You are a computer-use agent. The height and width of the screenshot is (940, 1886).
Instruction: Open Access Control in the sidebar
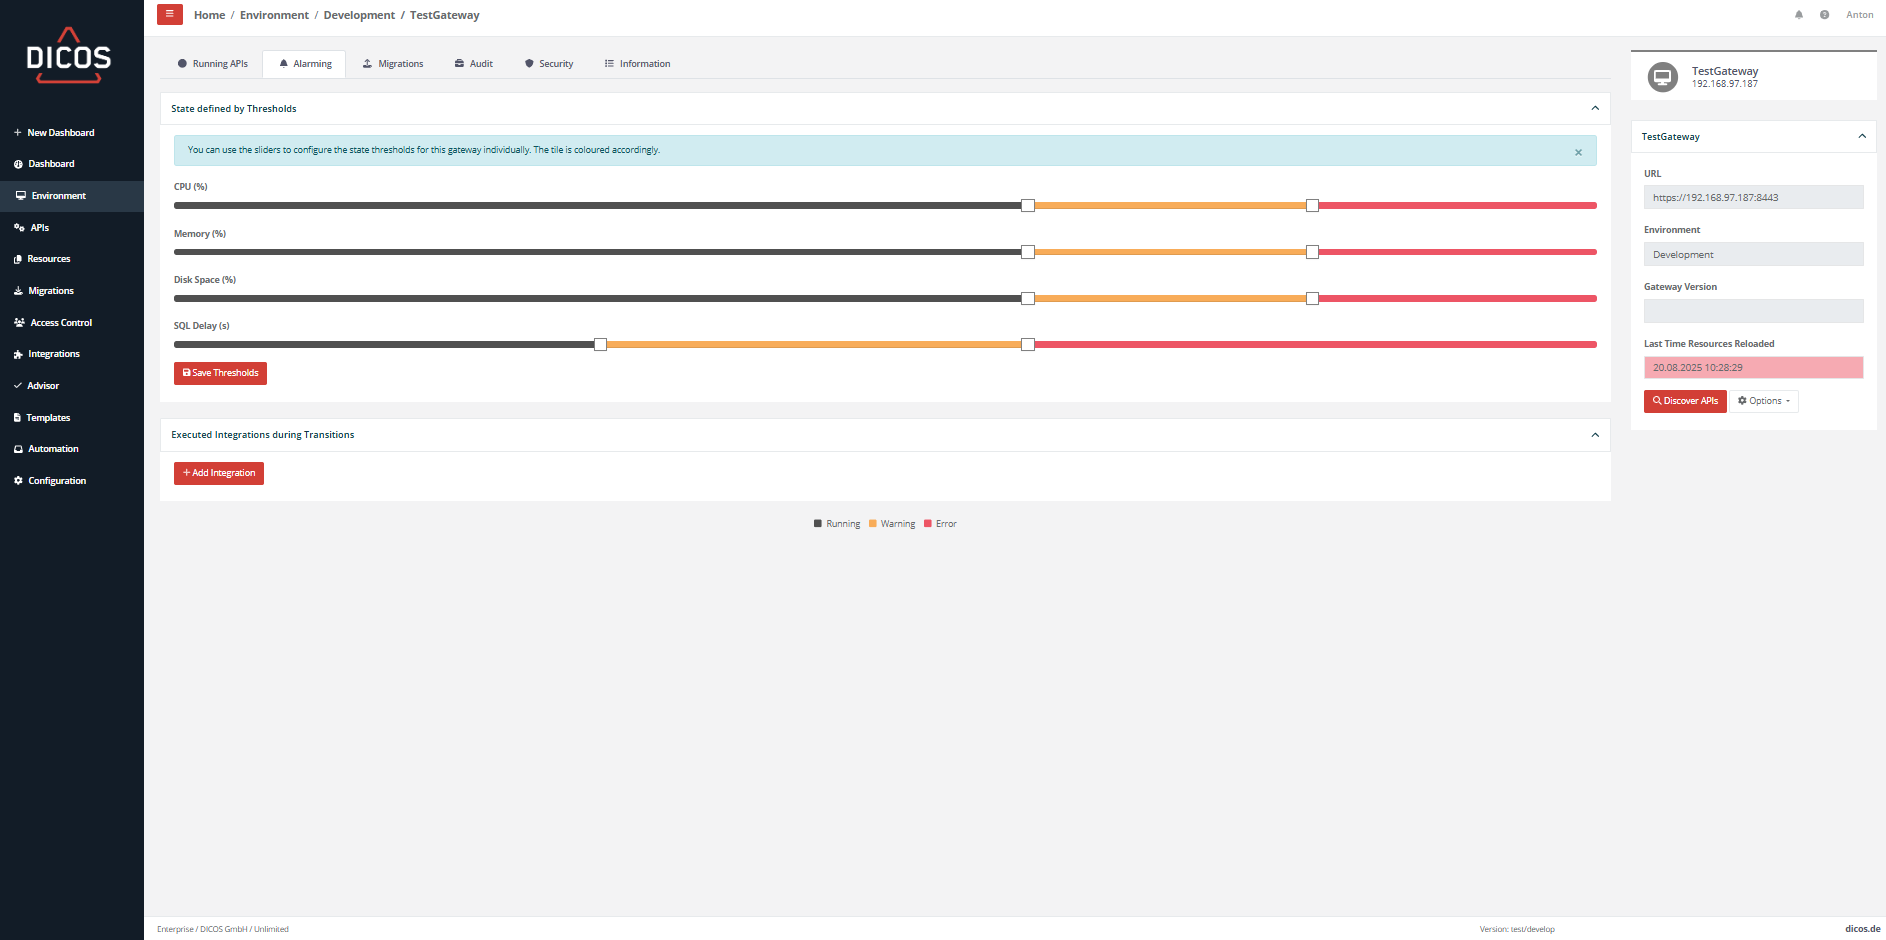[x=60, y=323]
